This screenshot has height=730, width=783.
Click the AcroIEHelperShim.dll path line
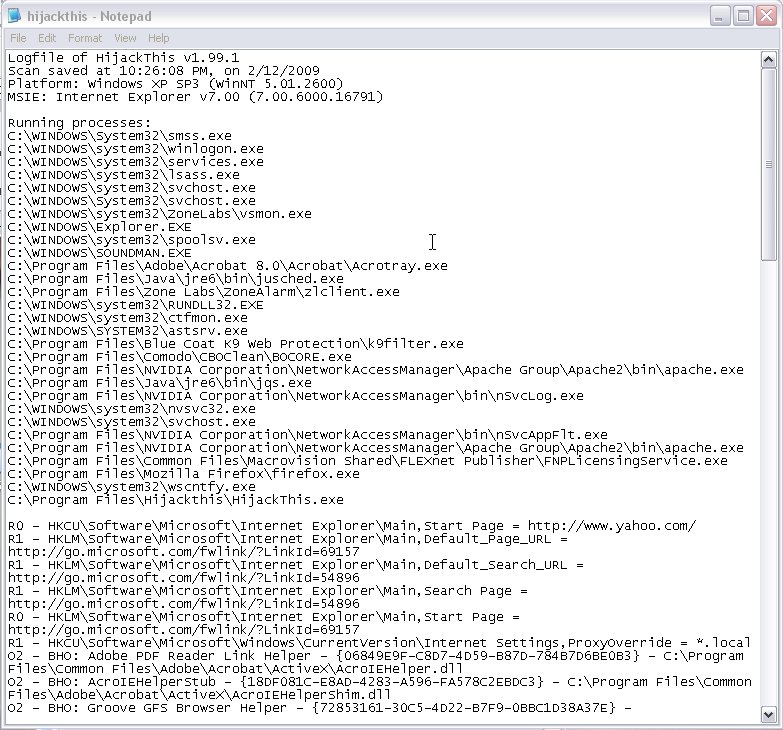(x=200, y=695)
